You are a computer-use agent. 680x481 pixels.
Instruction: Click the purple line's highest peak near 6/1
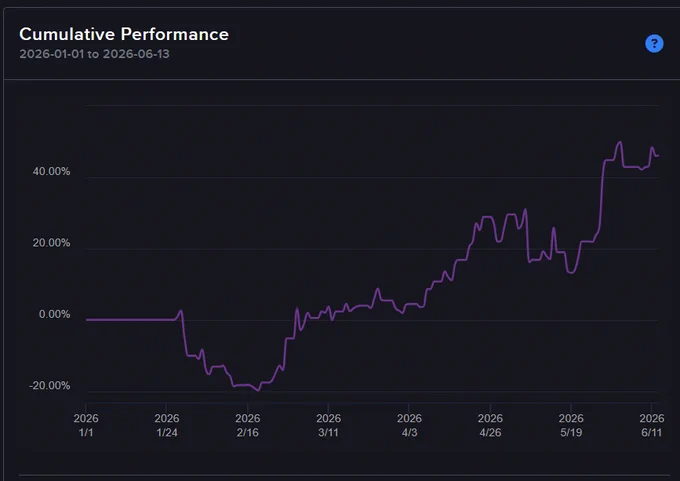point(620,142)
